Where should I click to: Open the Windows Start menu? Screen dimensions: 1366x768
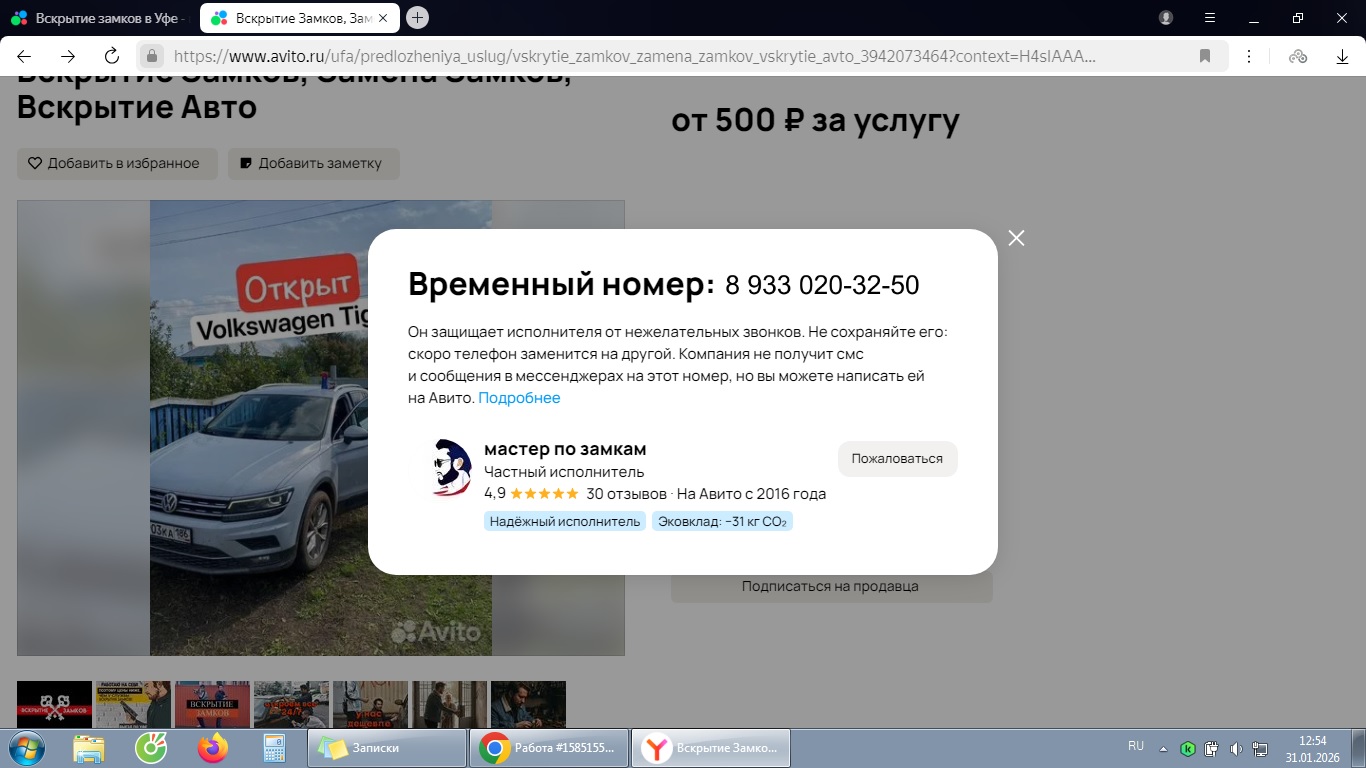[26, 748]
